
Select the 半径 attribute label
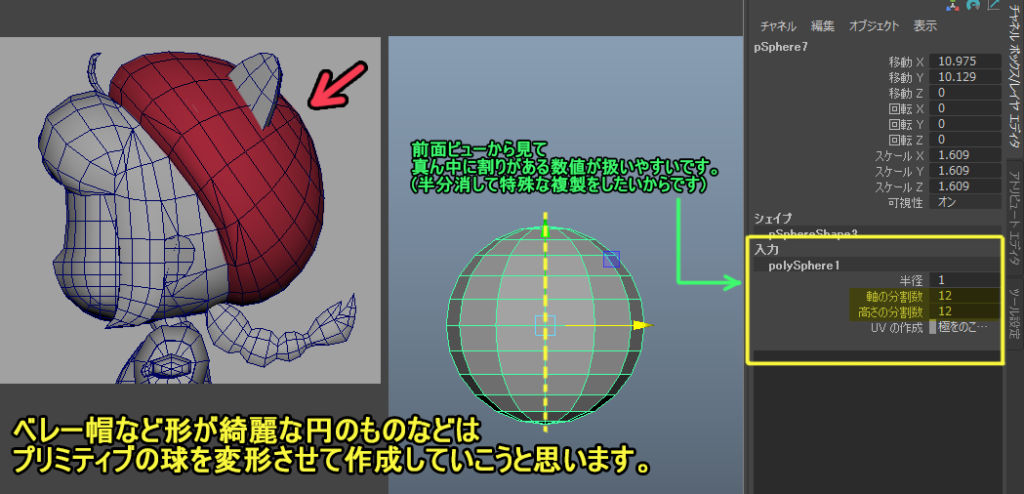coord(912,280)
